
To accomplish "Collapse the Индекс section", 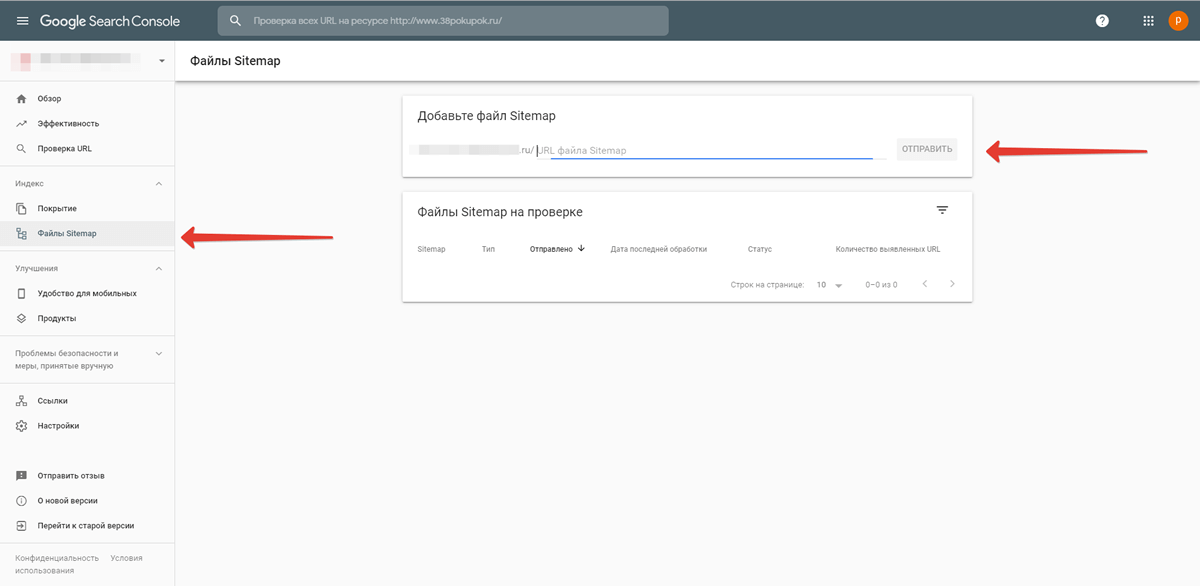I will tap(156, 183).
